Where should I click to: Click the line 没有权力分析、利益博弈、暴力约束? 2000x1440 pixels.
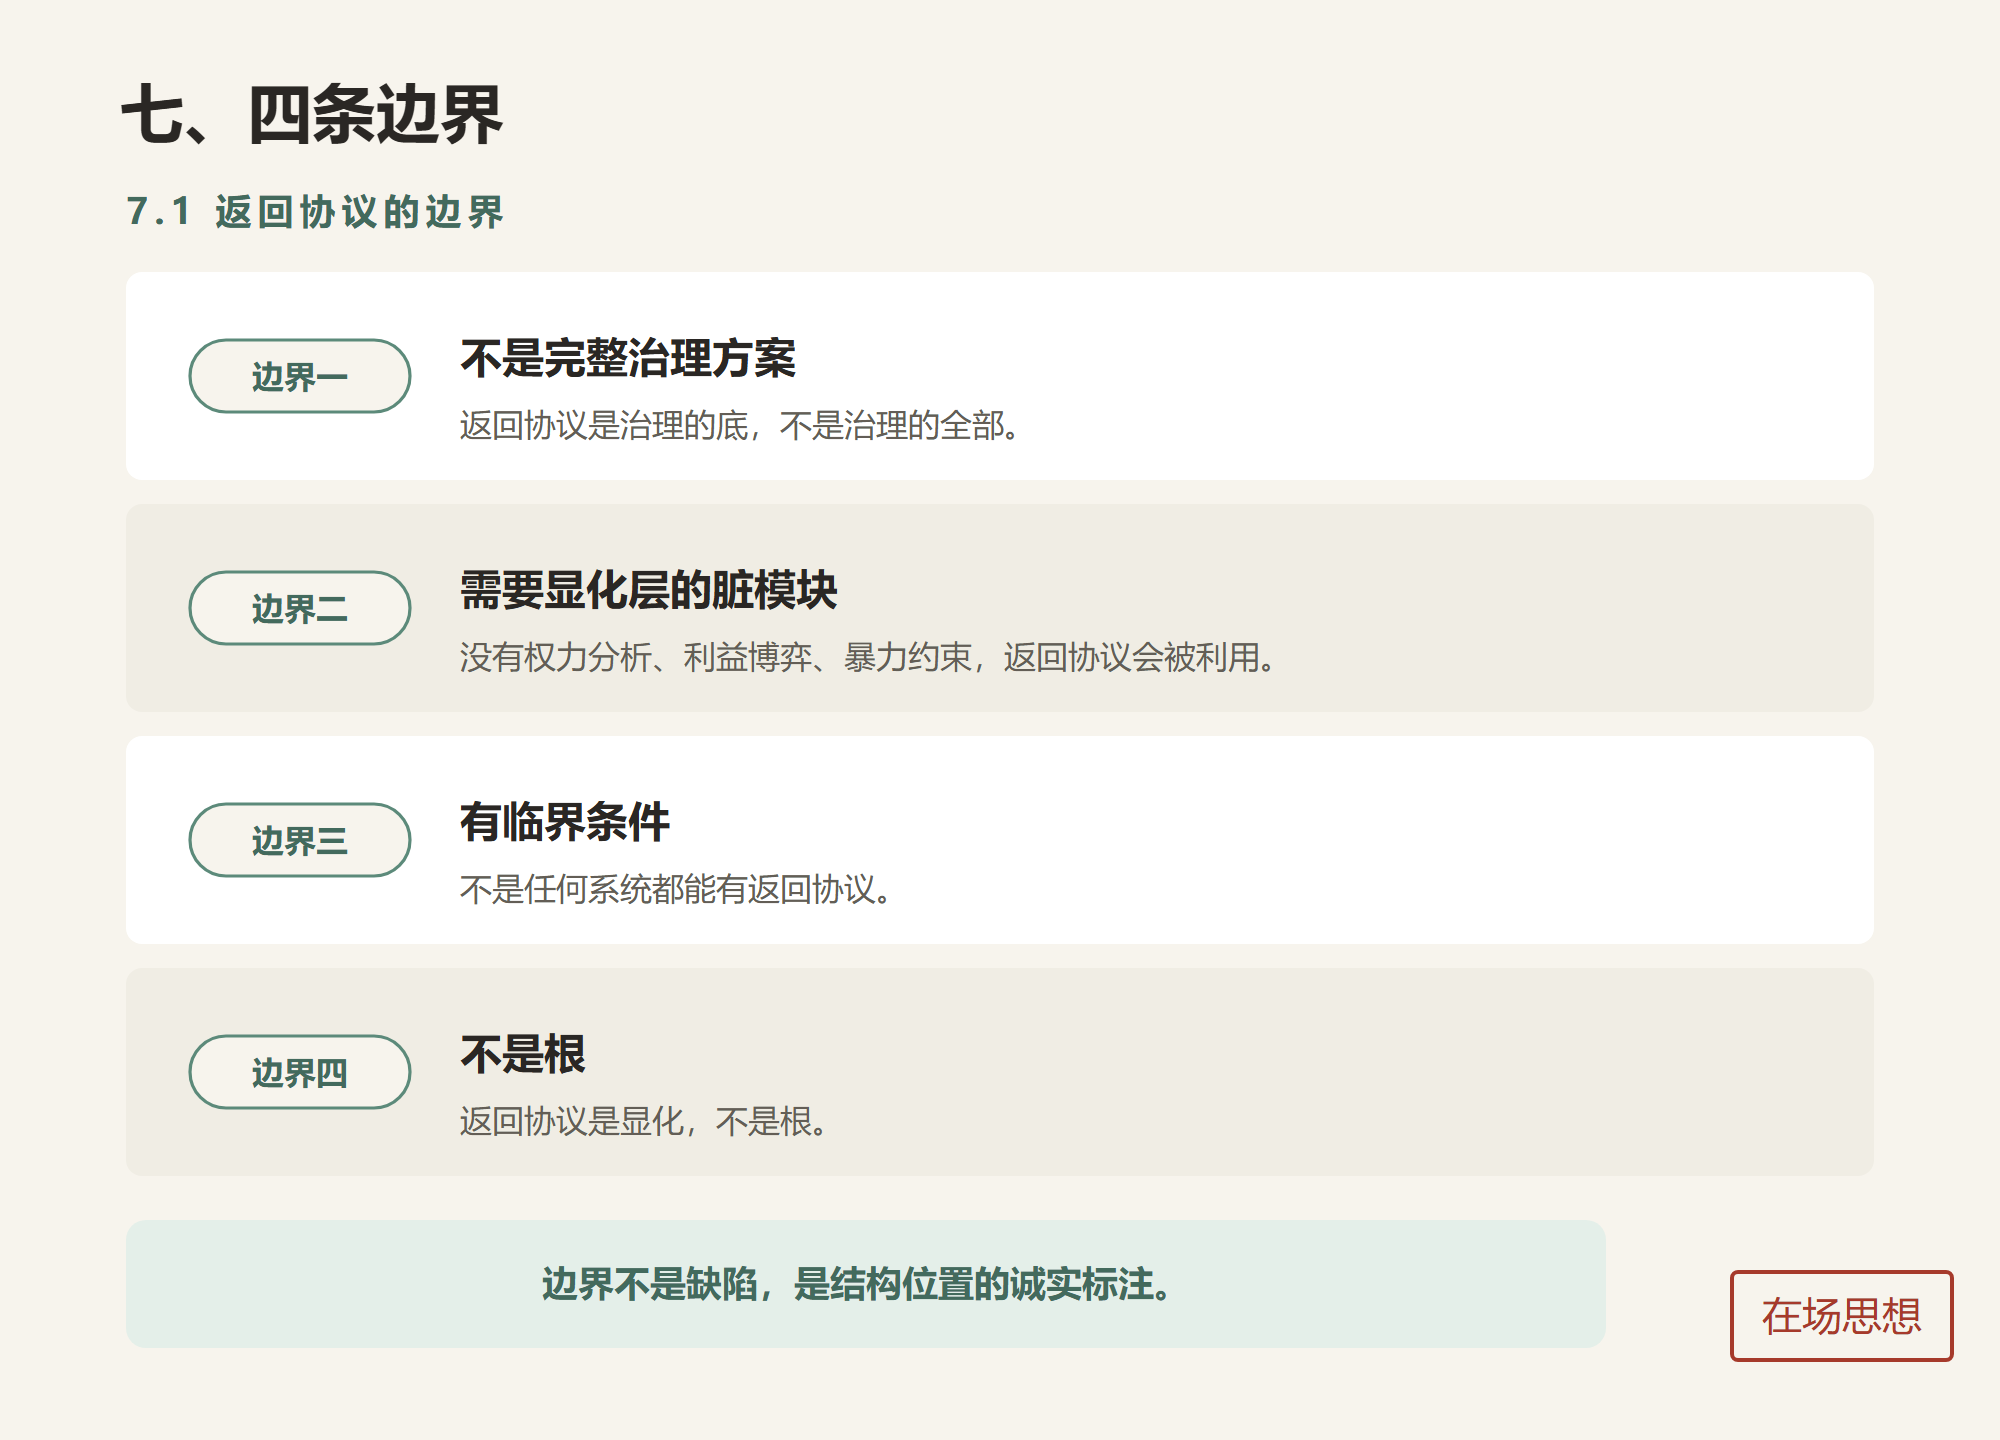[x=716, y=658]
